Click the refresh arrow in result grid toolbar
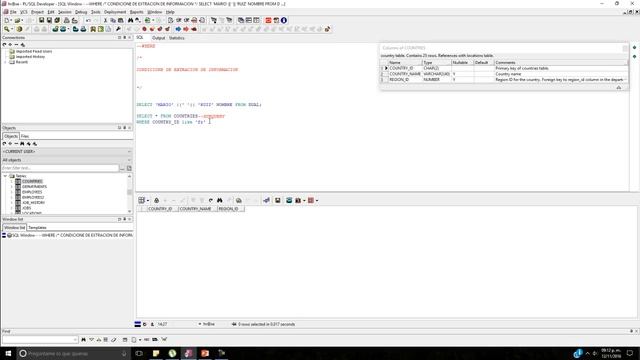Viewport: 640px width, 360px height. [211, 200]
